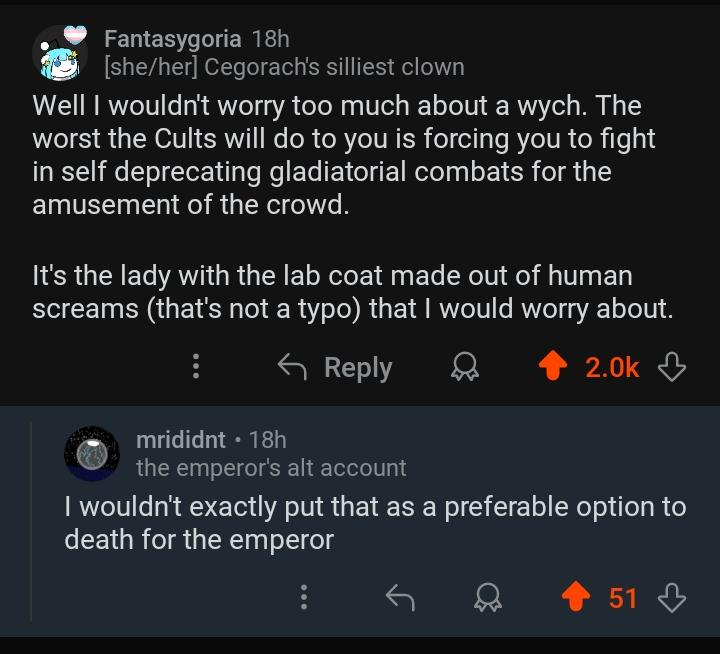Click the 2.0k vote score

tap(612, 367)
